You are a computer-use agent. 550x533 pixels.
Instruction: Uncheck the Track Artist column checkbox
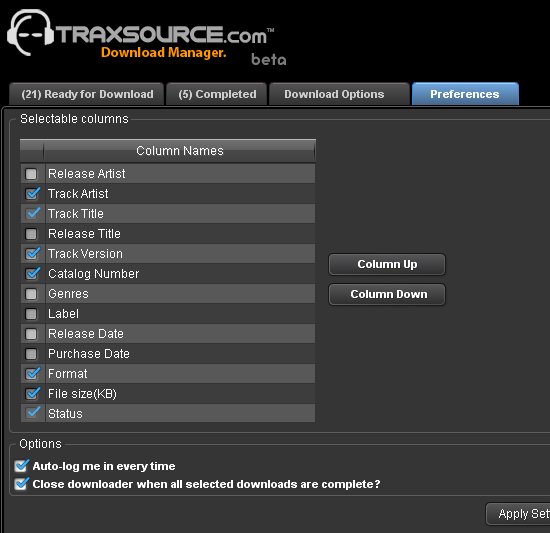[32, 194]
